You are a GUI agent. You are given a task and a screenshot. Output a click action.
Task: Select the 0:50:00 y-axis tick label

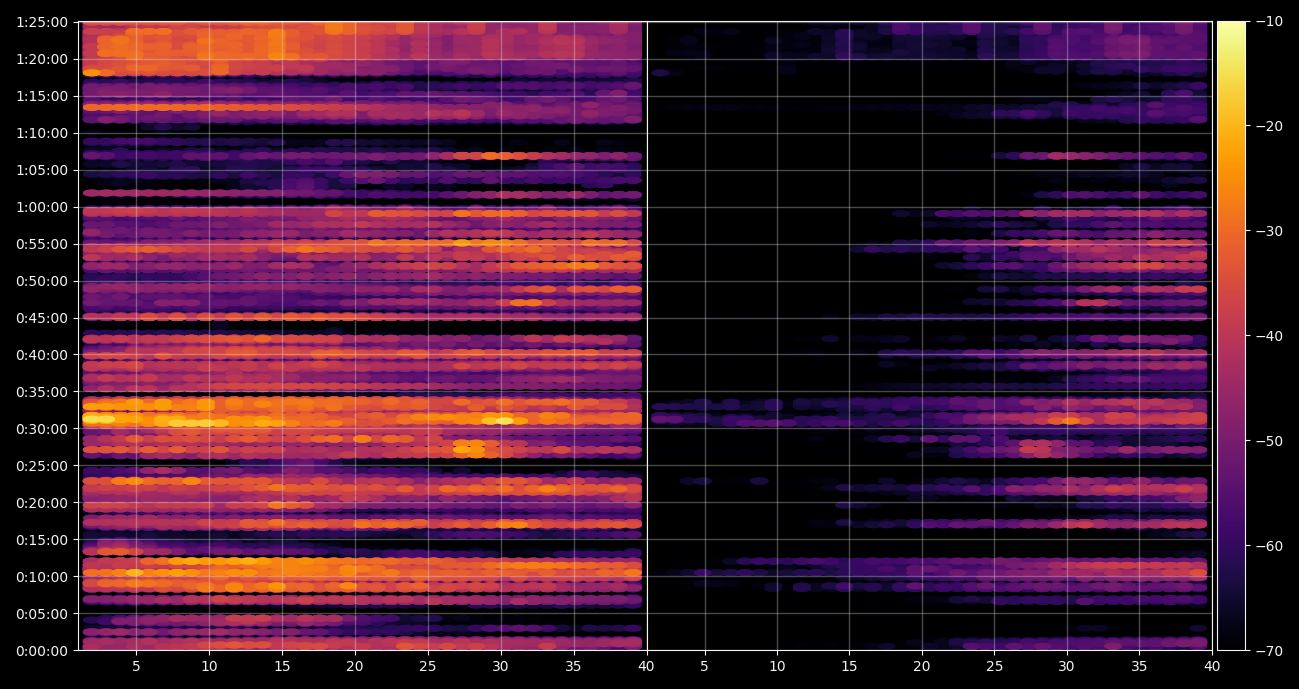pyautogui.click(x=42, y=281)
